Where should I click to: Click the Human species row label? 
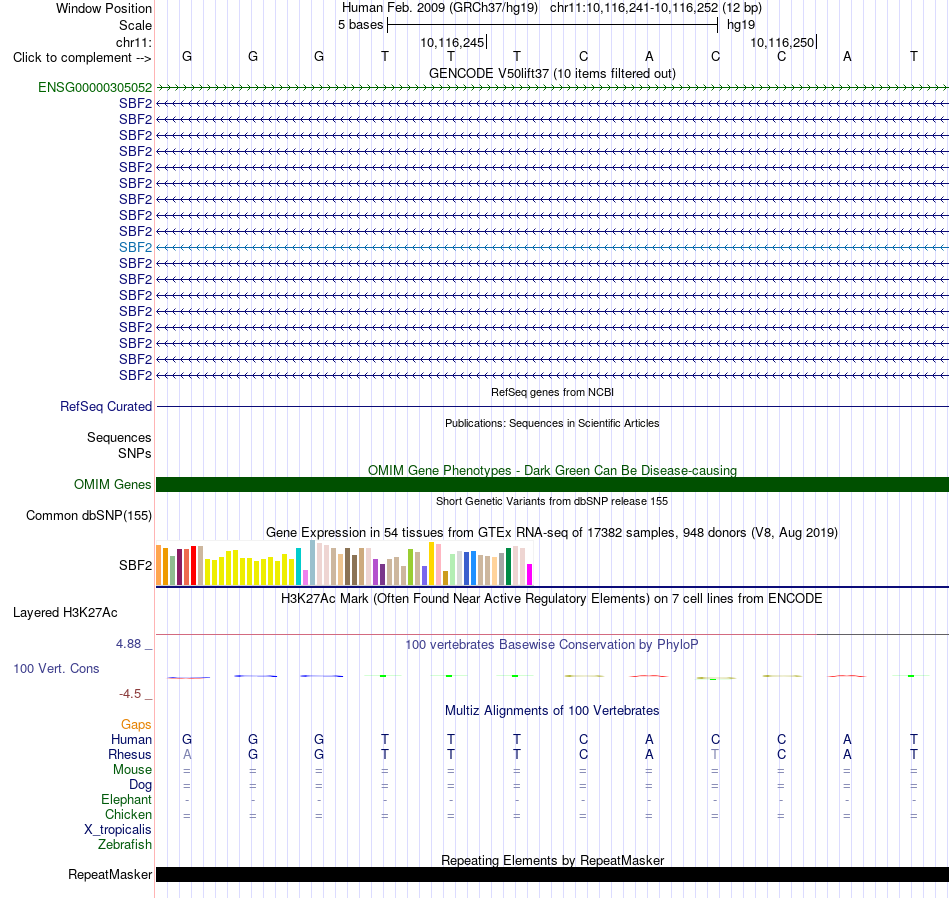(x=131, y=739)
